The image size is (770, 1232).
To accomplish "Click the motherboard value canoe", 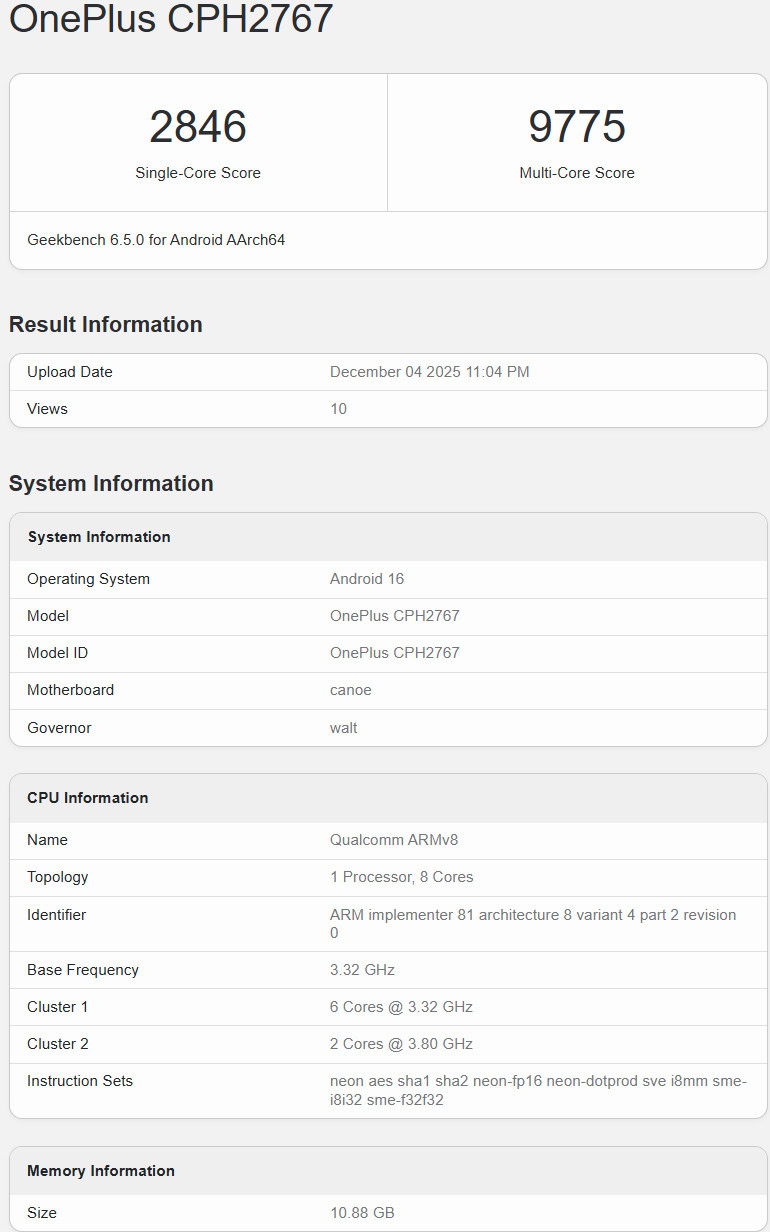I will click(350, 690).
